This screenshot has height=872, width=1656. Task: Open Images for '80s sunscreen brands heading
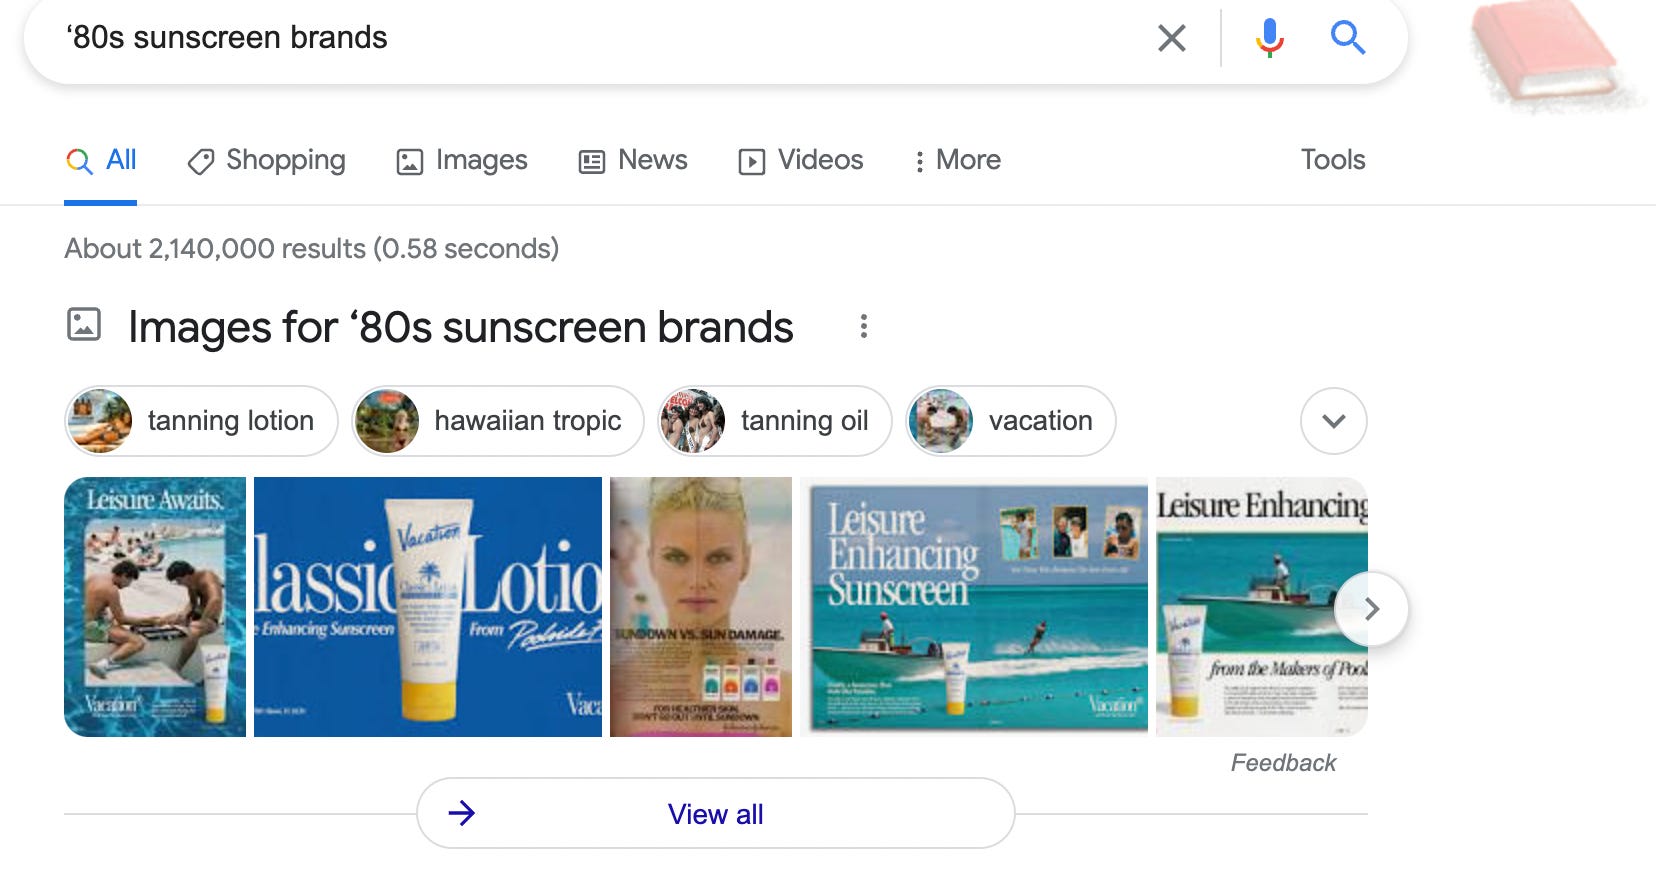[461, 327]
